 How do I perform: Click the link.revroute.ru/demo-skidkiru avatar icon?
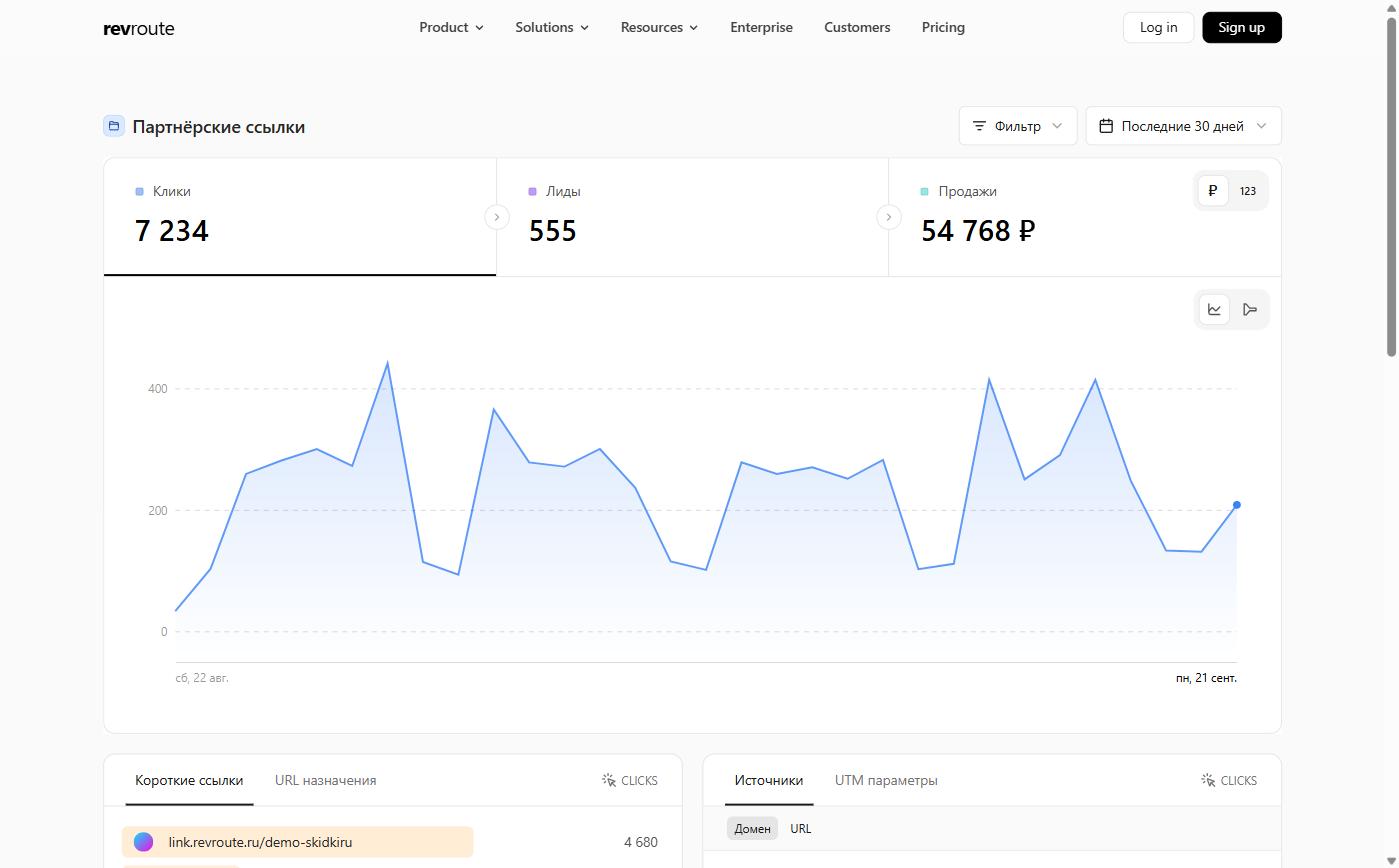144,842
